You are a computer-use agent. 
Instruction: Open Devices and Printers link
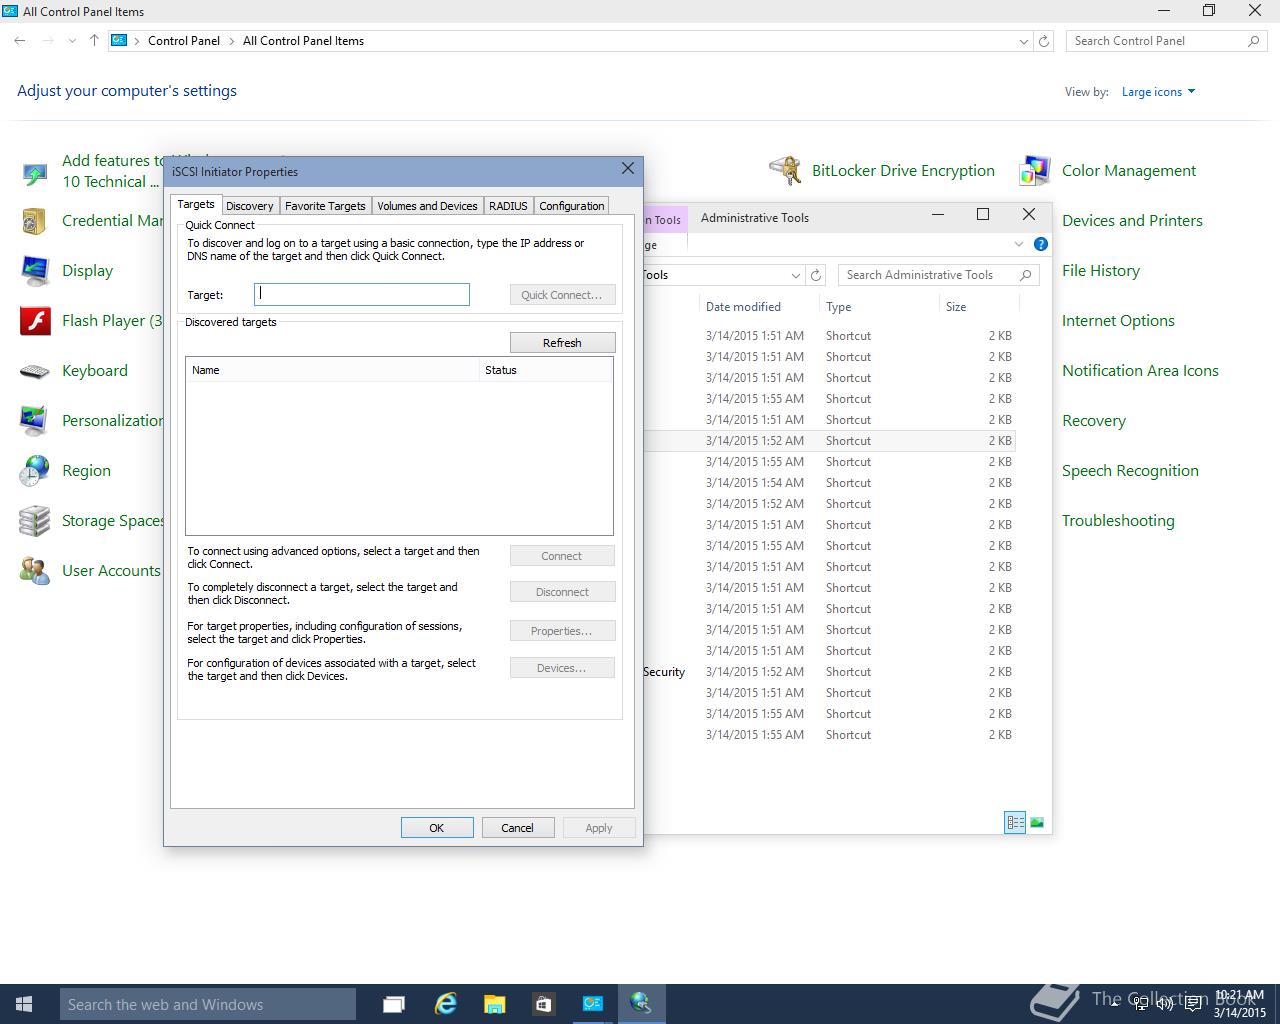click(1132, 221)
